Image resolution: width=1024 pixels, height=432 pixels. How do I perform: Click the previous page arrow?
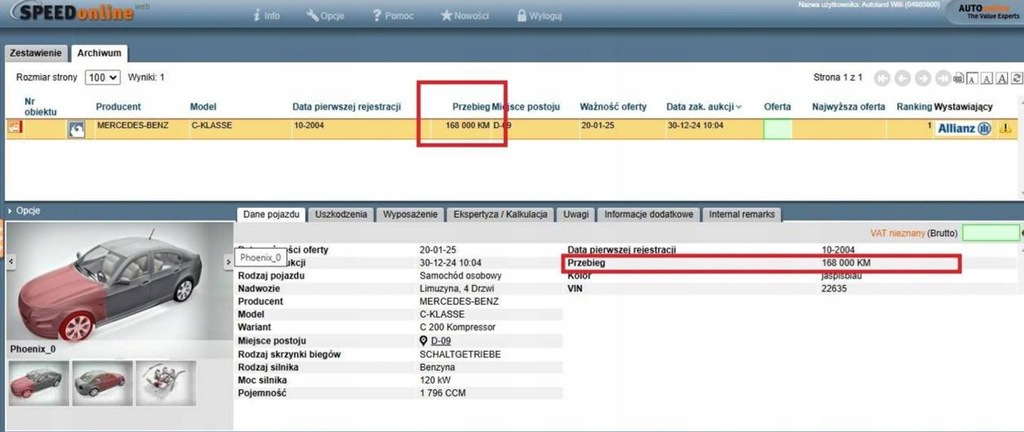903,78
